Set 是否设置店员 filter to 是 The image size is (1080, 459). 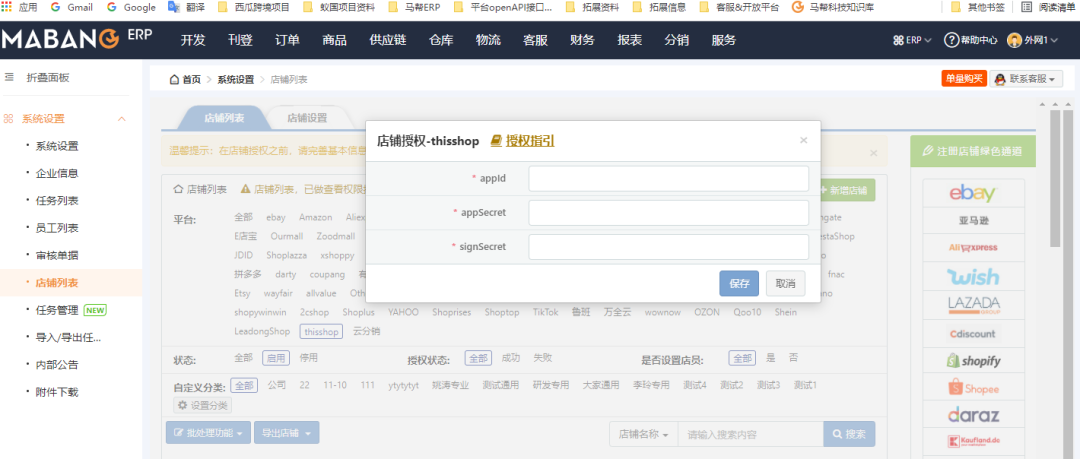point(771,358)
